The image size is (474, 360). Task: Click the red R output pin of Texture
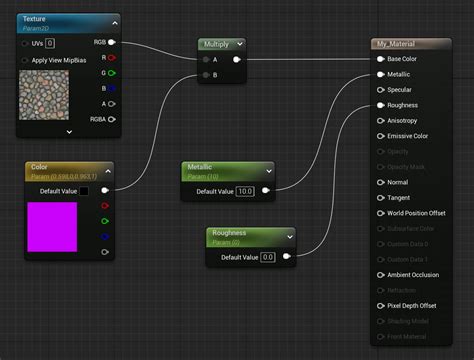(x=112, y=58)
